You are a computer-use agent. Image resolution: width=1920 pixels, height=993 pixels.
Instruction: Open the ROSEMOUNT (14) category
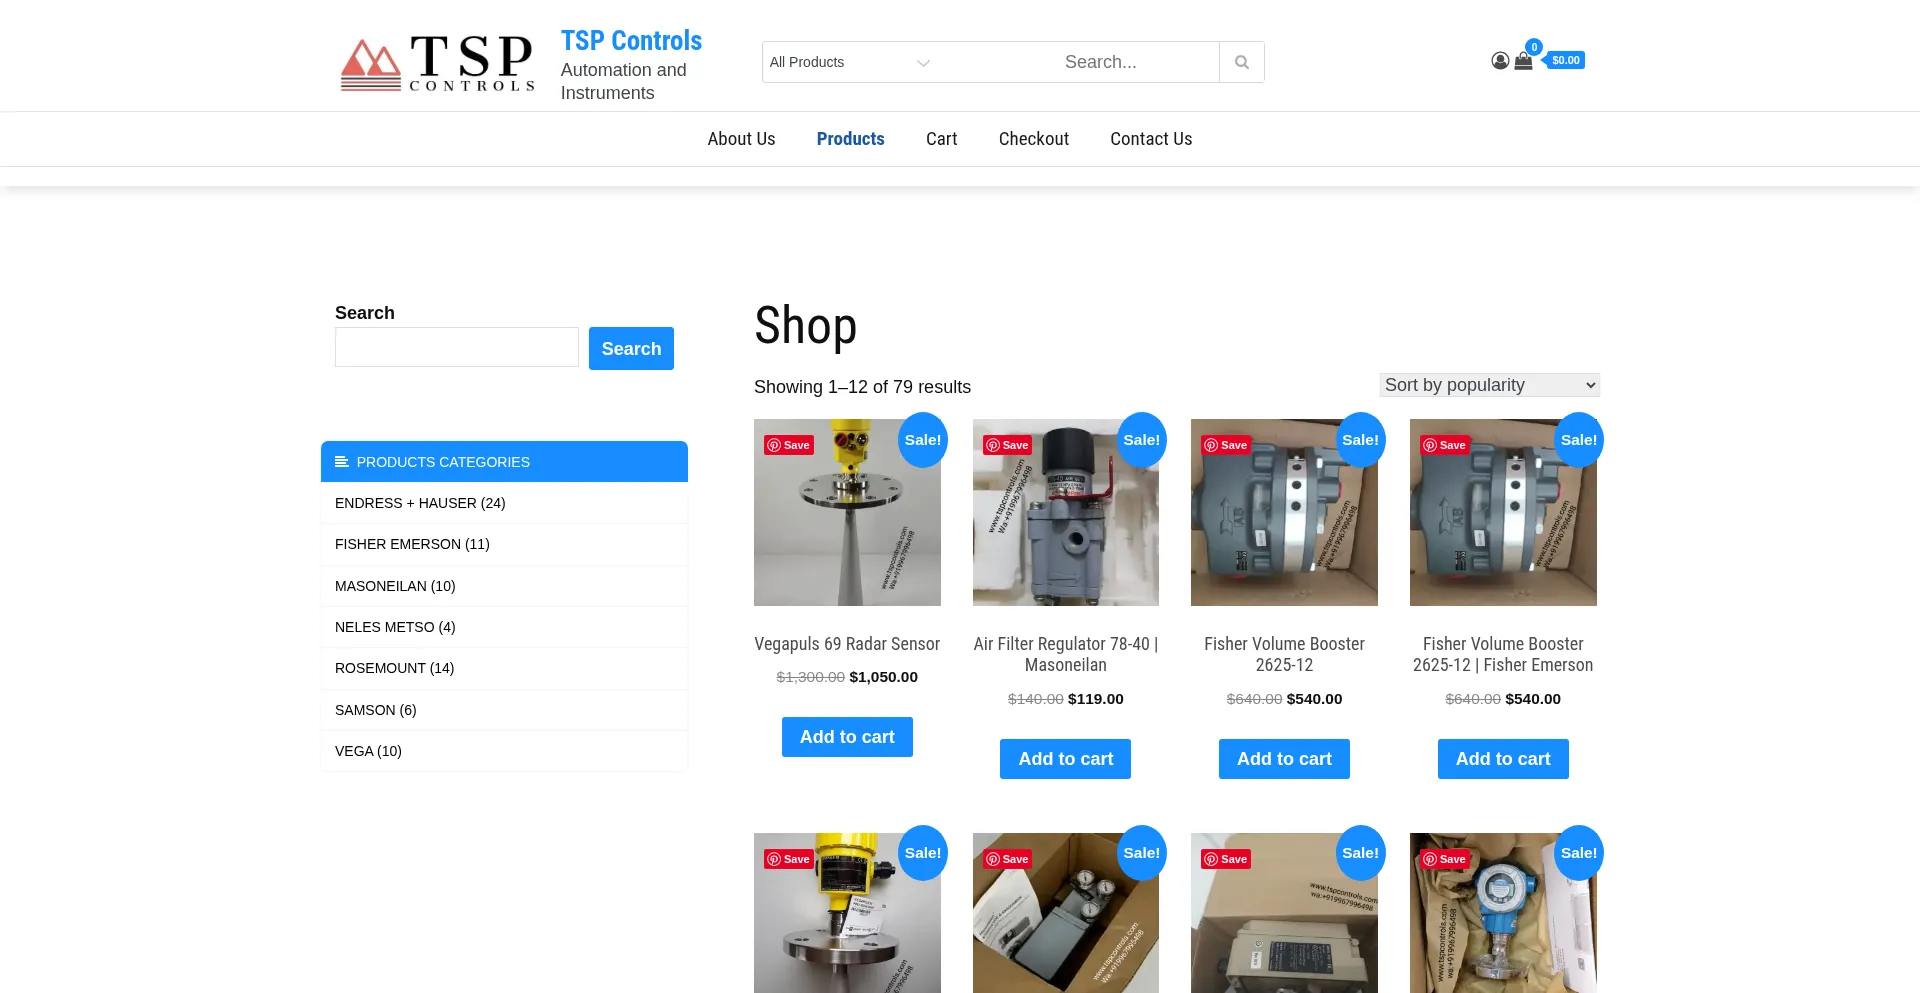coord(394,668)
